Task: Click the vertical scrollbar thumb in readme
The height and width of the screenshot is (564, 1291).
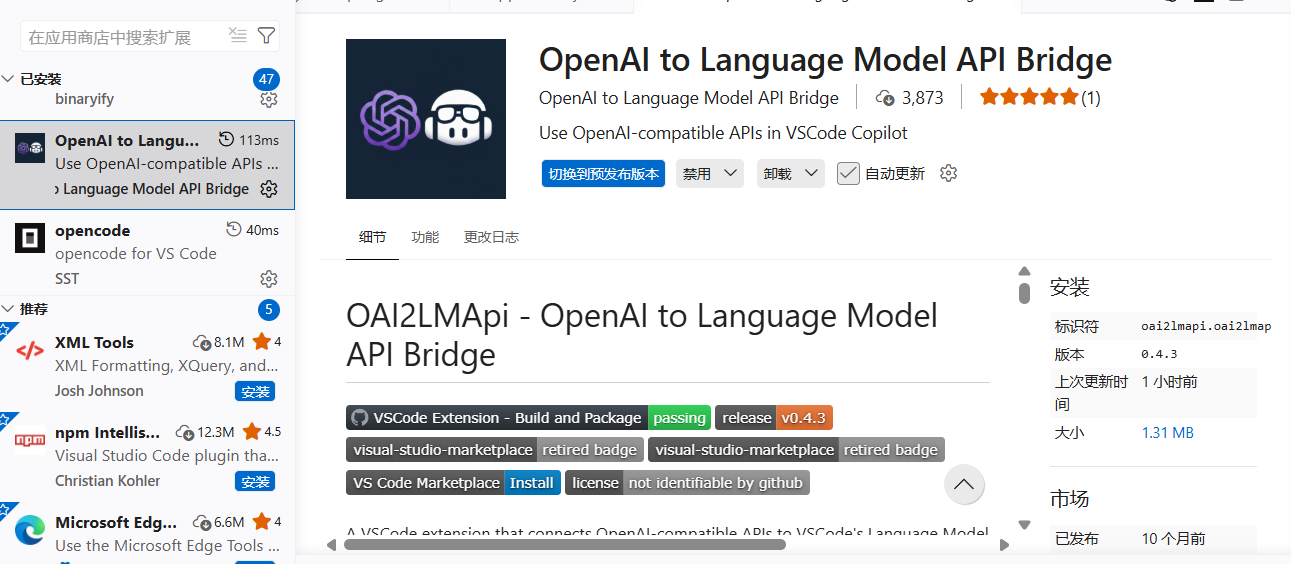Action: click(x=1024, y=293)
